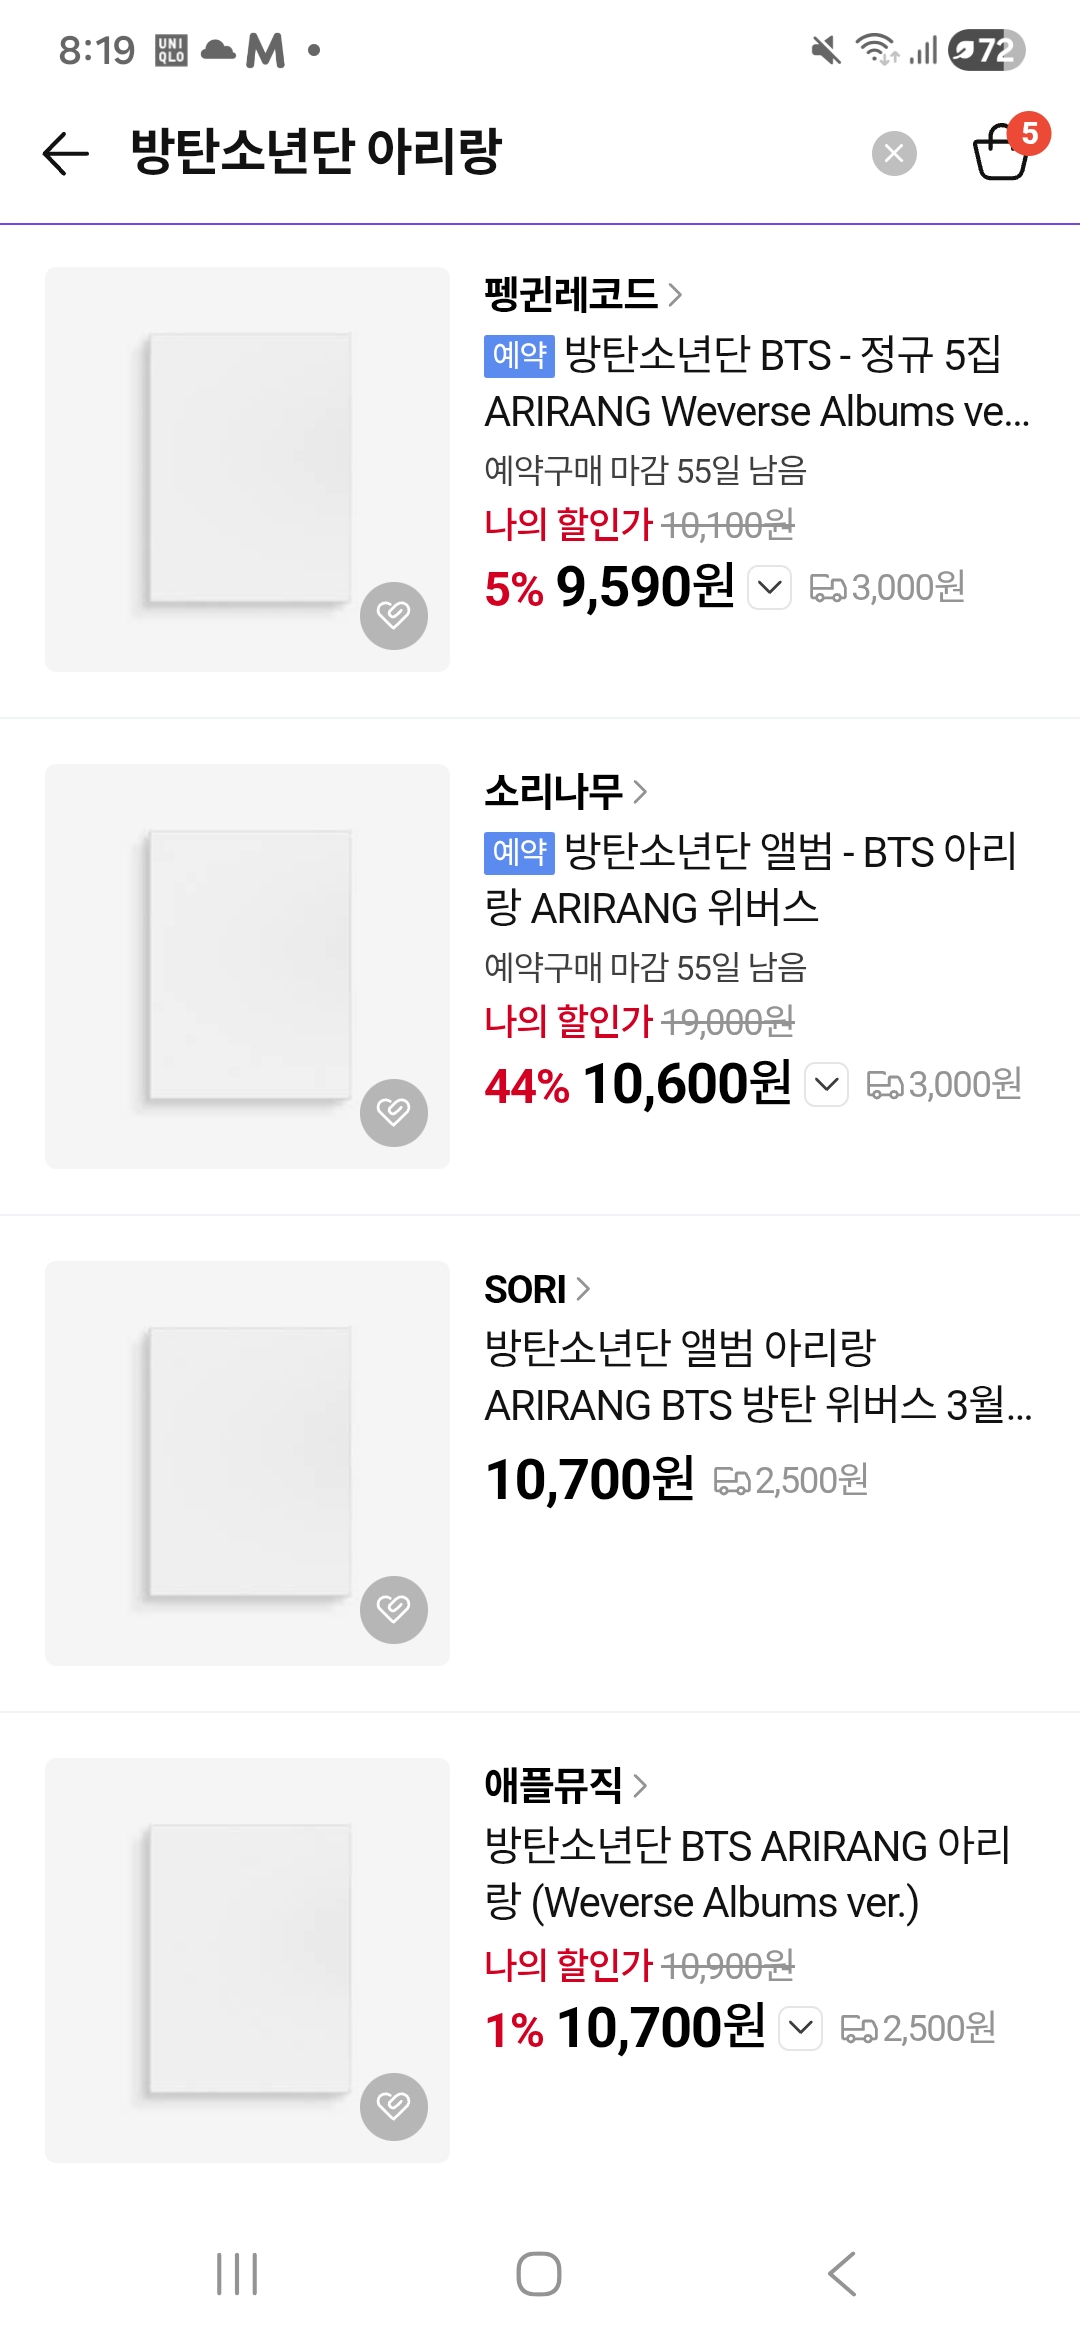Tap the Android recent apps button

coord(237,2274)
